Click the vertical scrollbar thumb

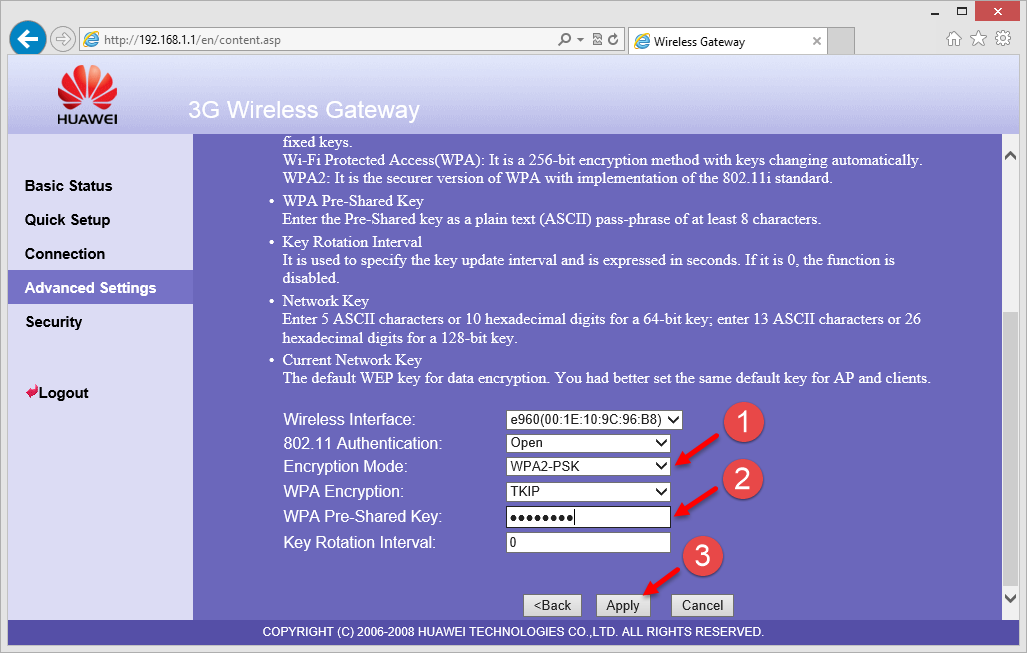1010,447
